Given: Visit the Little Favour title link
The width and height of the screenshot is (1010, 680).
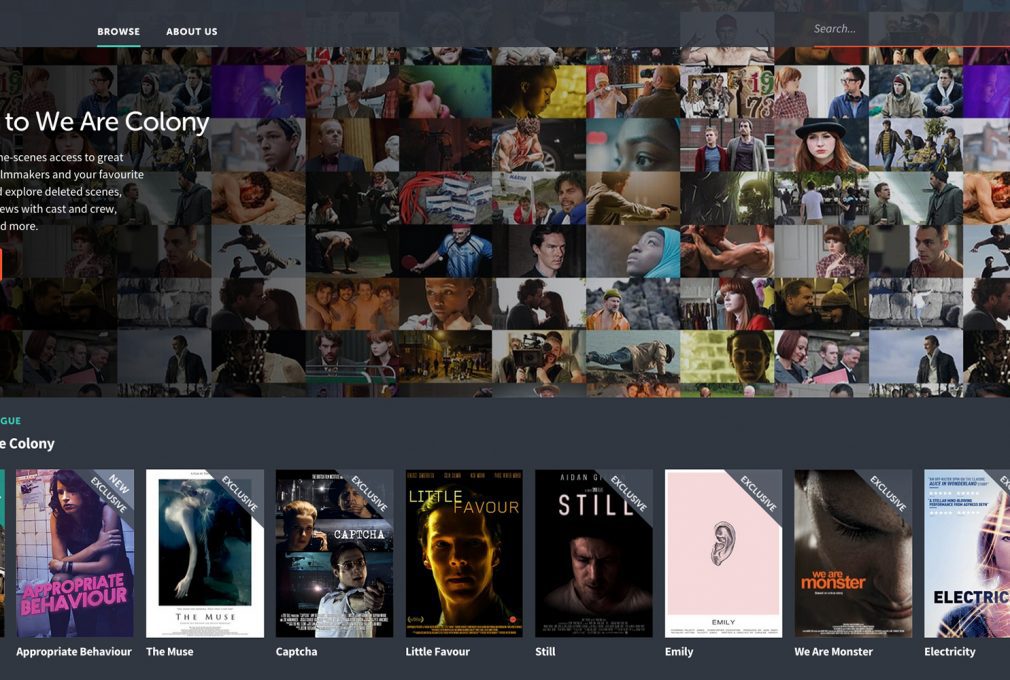Looking at the screenshot, I should 438,652.
